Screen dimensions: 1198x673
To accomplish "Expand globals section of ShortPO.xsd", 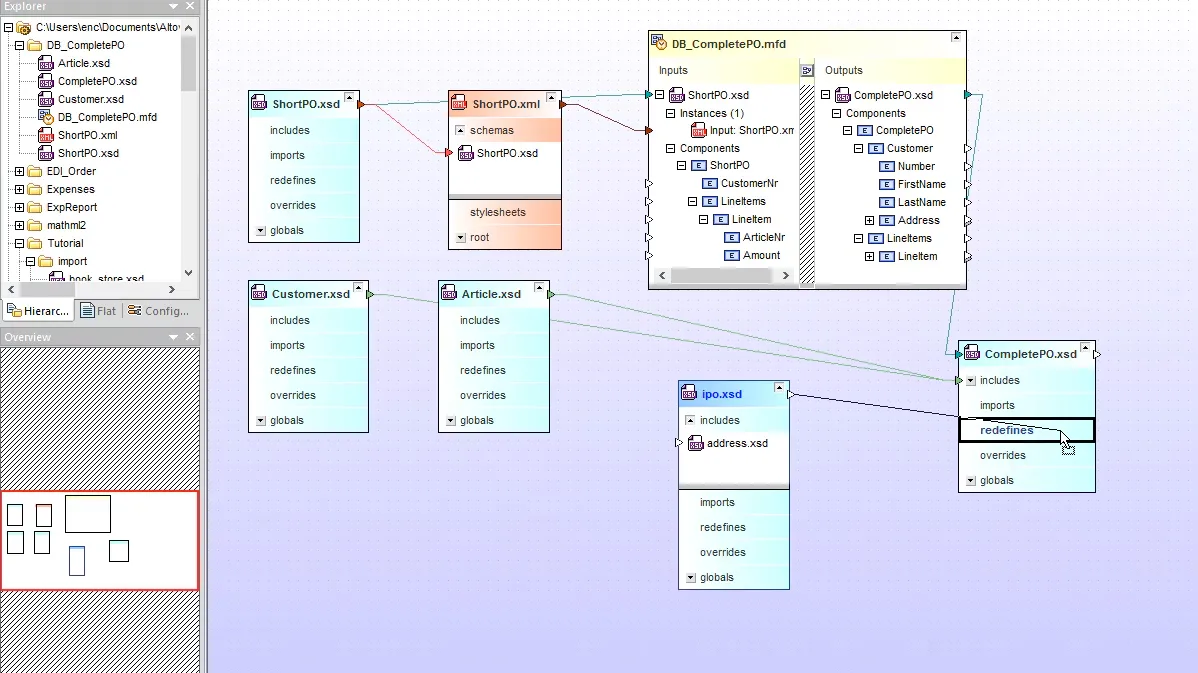I will click(261, 231).
